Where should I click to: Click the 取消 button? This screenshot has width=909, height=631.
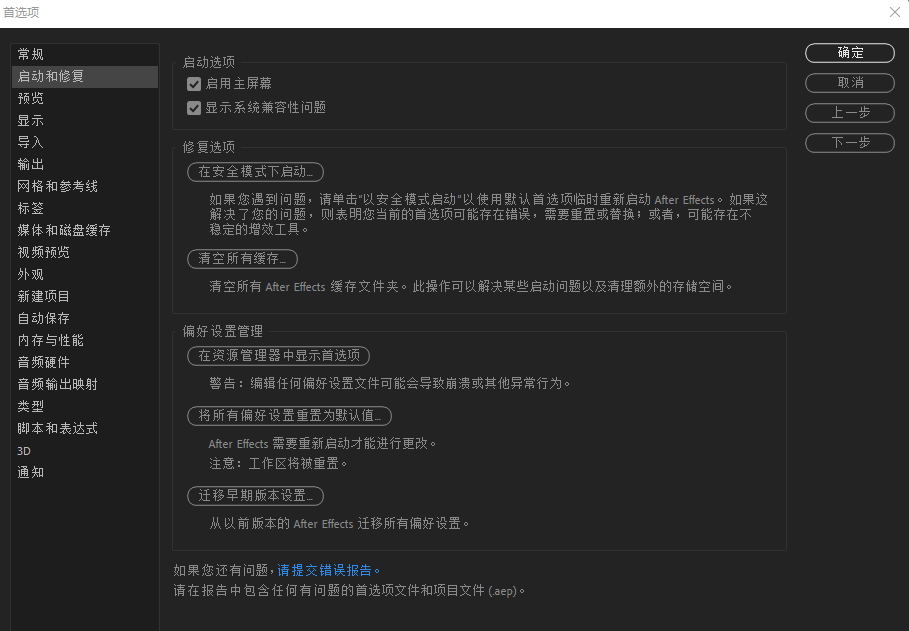pyautogui.click(x=849, y=83)
